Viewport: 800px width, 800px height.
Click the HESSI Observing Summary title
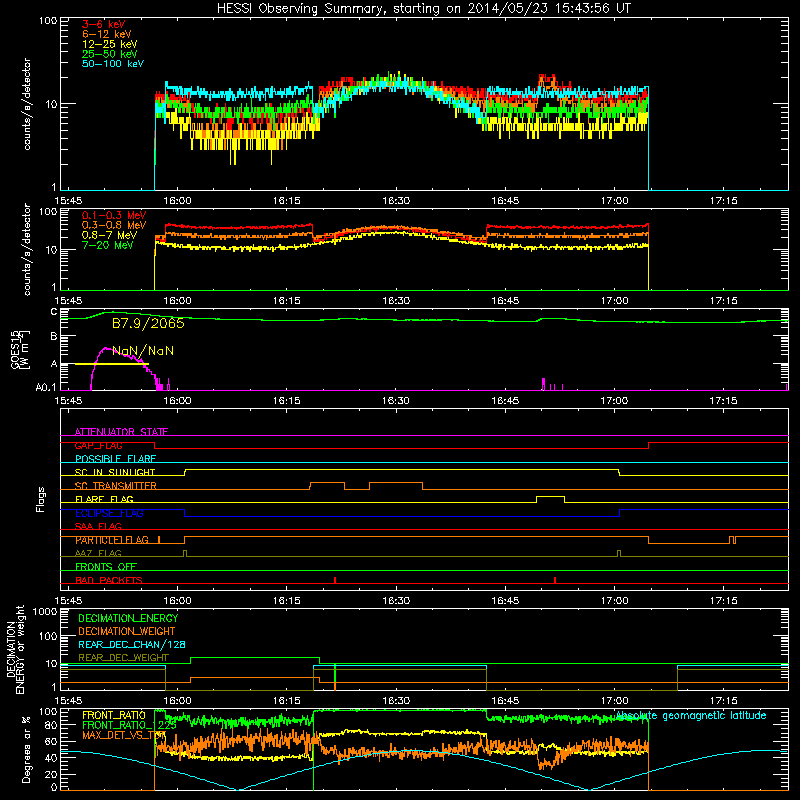(423, 8)
